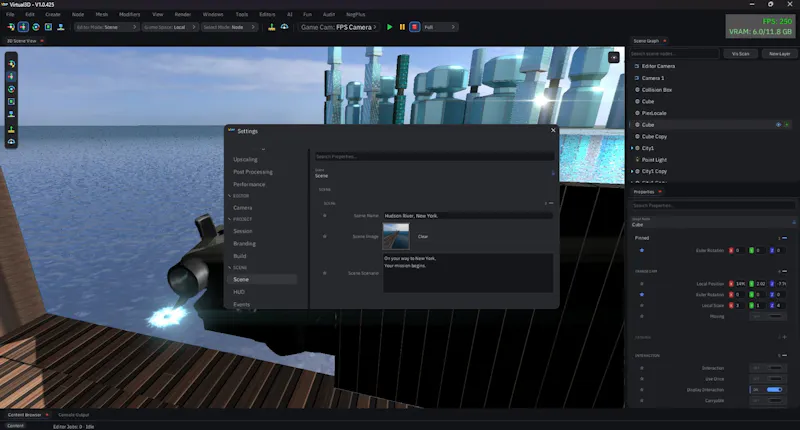
Task: Click the Search scene nodes field
Action: pyautogui.click(x=674, y=54)
